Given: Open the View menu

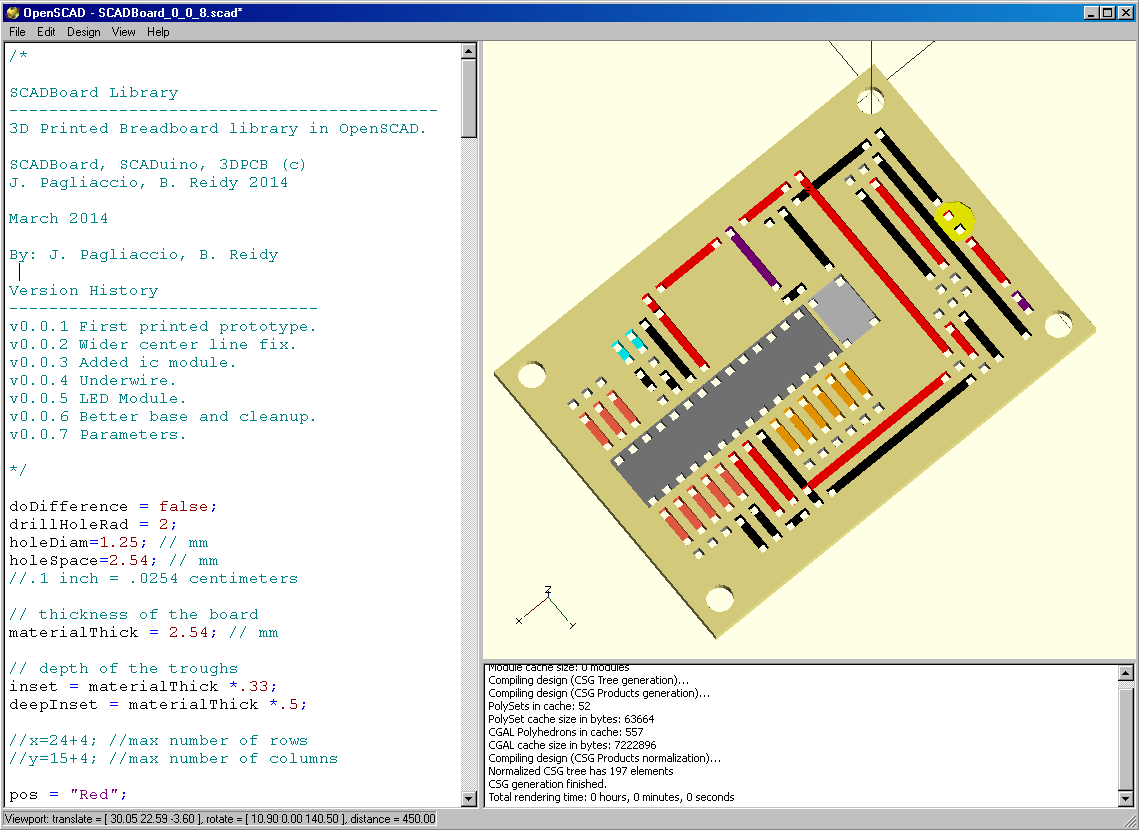Looking at the screenshot, I should [x=124, y=32].
